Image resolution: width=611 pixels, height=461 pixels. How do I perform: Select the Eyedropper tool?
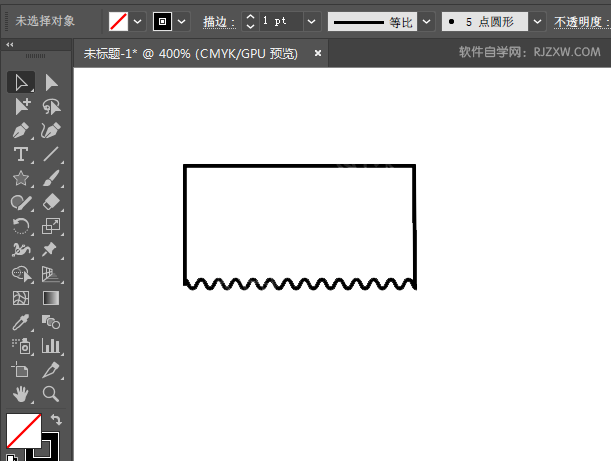tap(21, 322)
